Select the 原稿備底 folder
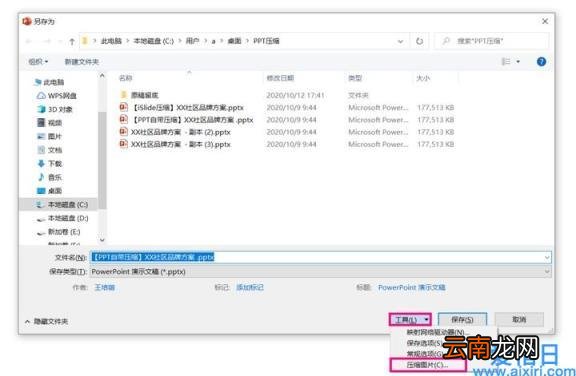The image size is (576, 376). [139, 95]
